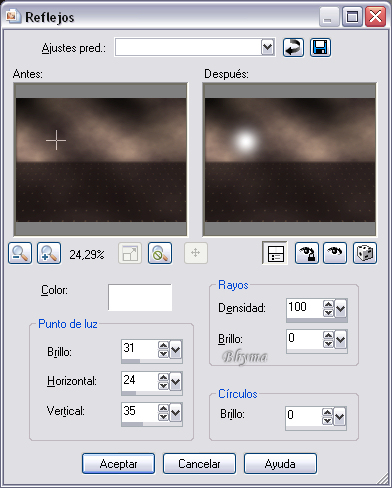The height and width of the screenshot is (488, 392).
Task: Toggle the auto-proof eye with lock icon
Action: 307,253
